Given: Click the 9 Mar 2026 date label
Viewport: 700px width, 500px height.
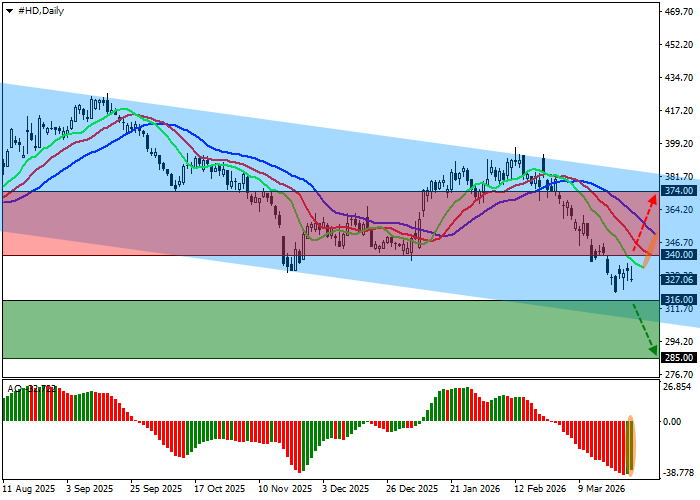Looking at the screenshot, I should click(x=603, y=490).
